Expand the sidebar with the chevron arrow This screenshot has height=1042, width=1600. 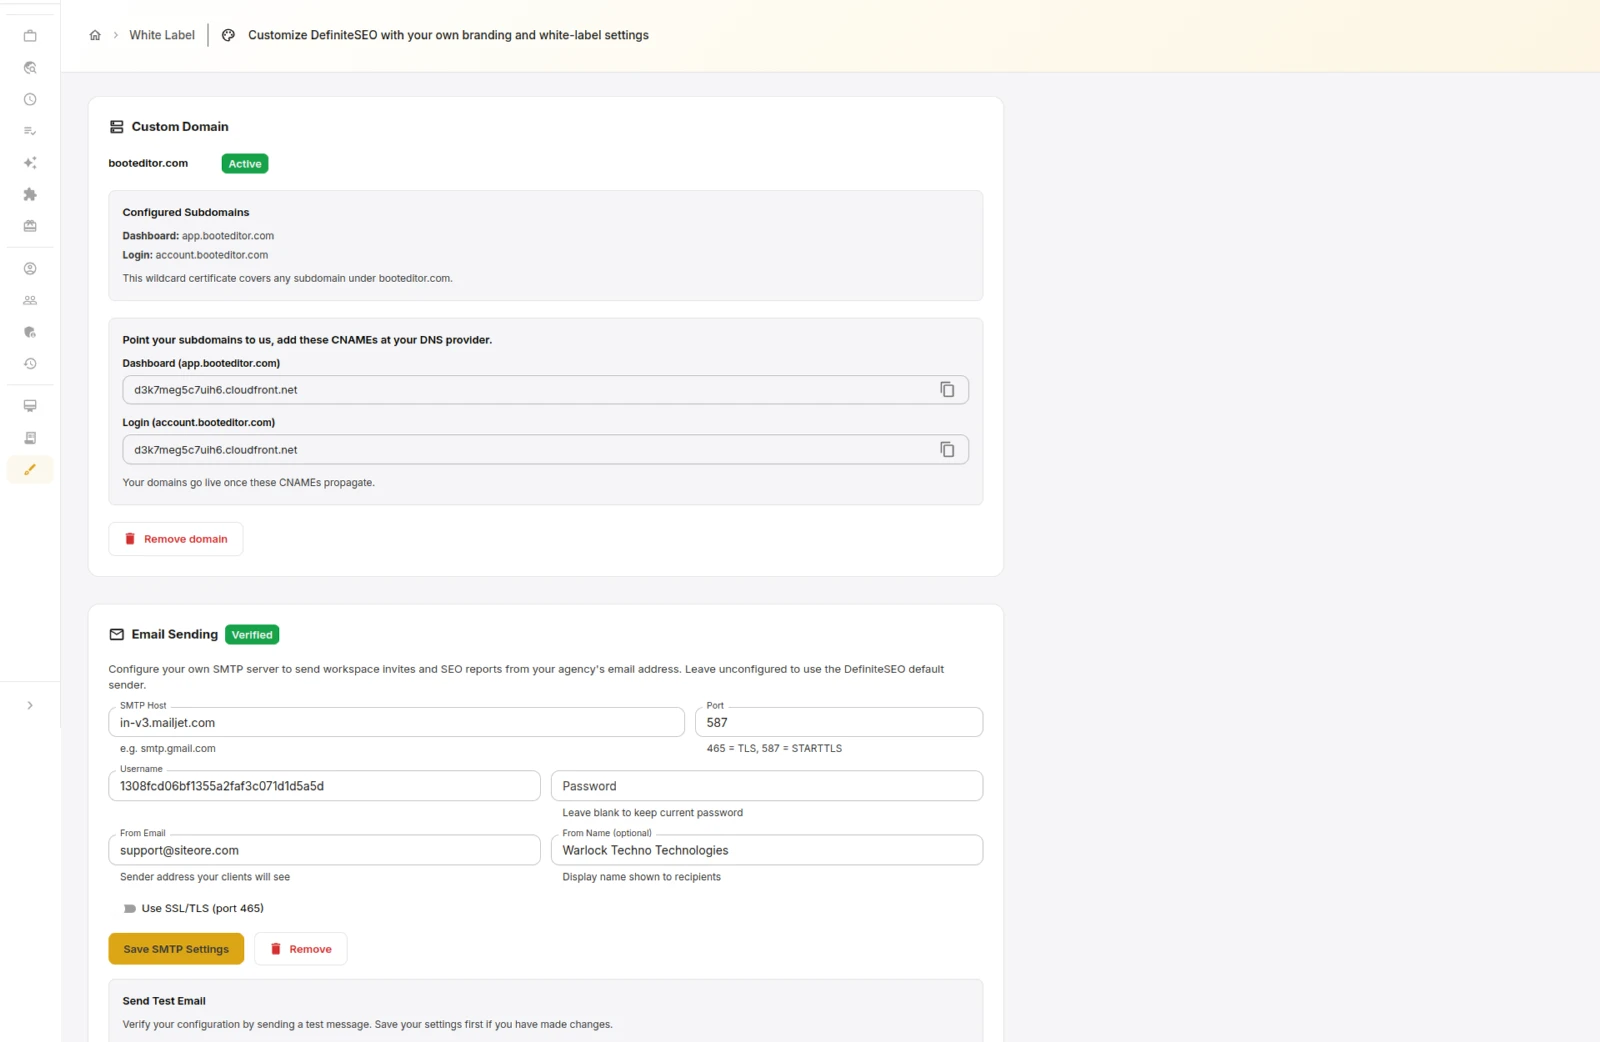point(30,705)
